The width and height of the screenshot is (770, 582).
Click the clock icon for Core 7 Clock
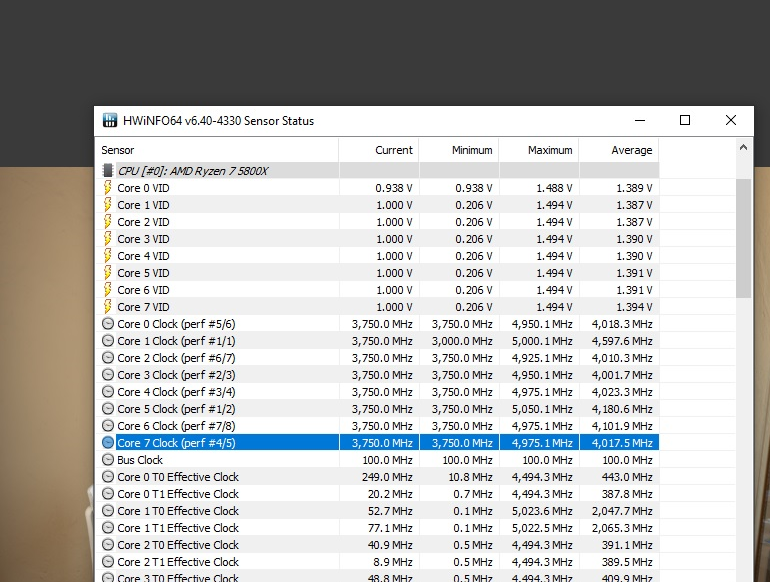[x=108, y=443]
